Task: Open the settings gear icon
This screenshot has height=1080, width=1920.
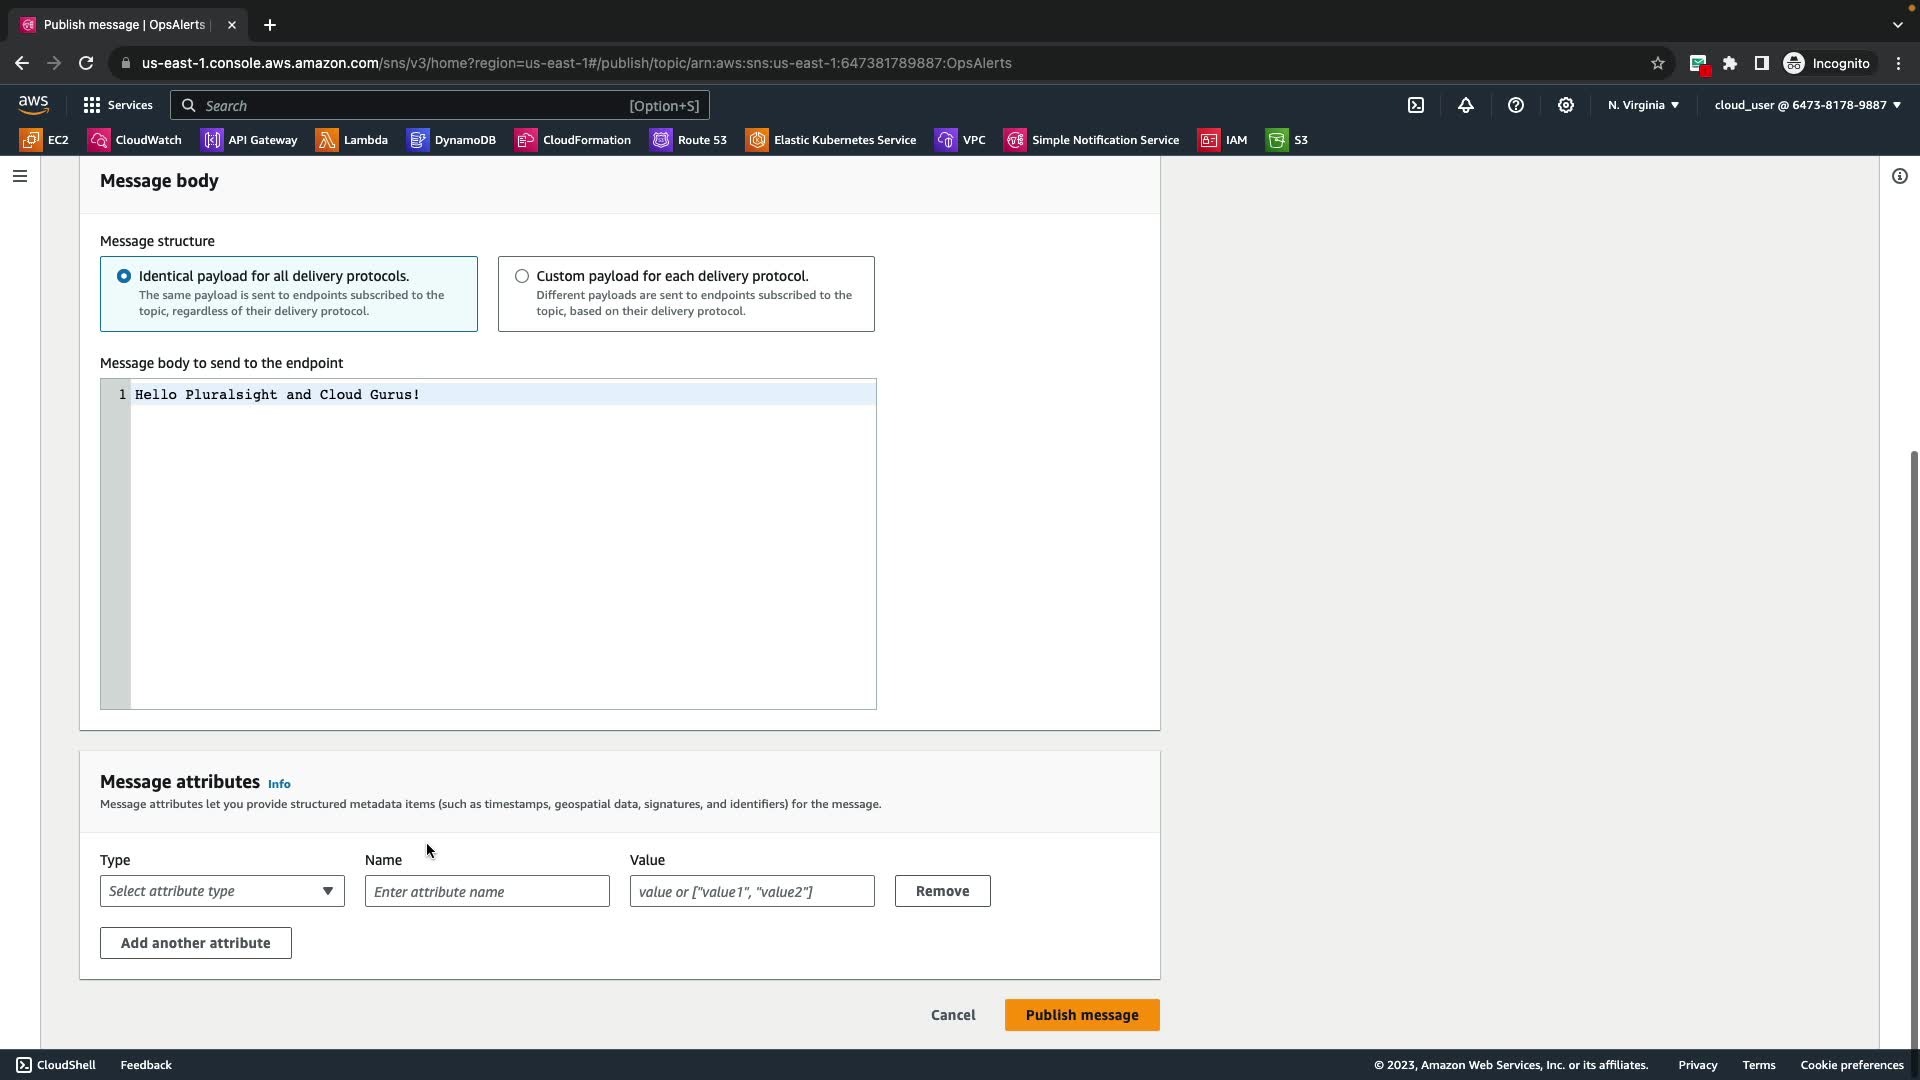Action: (1566, 105)
